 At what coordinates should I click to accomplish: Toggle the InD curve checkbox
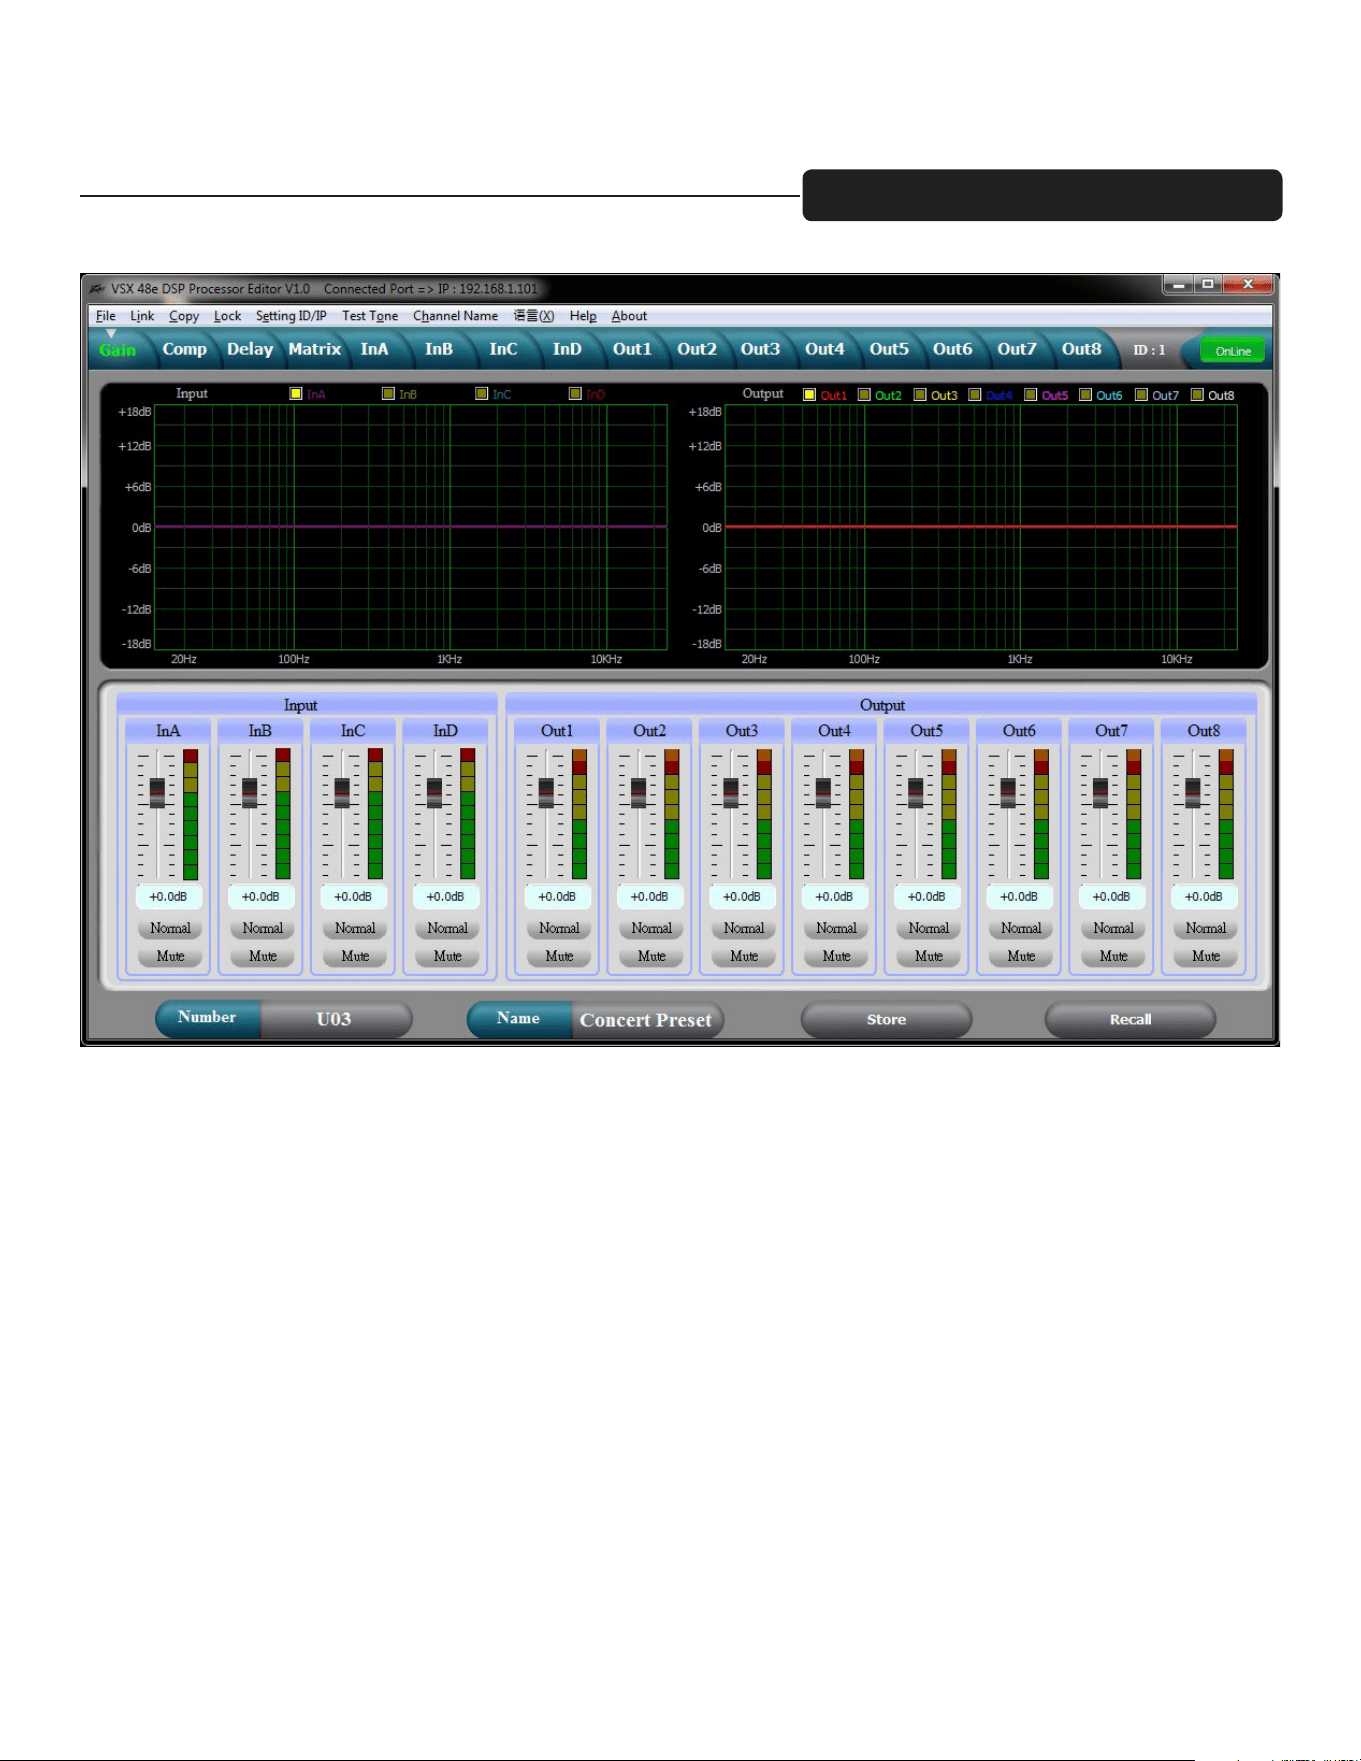(575, 394)
